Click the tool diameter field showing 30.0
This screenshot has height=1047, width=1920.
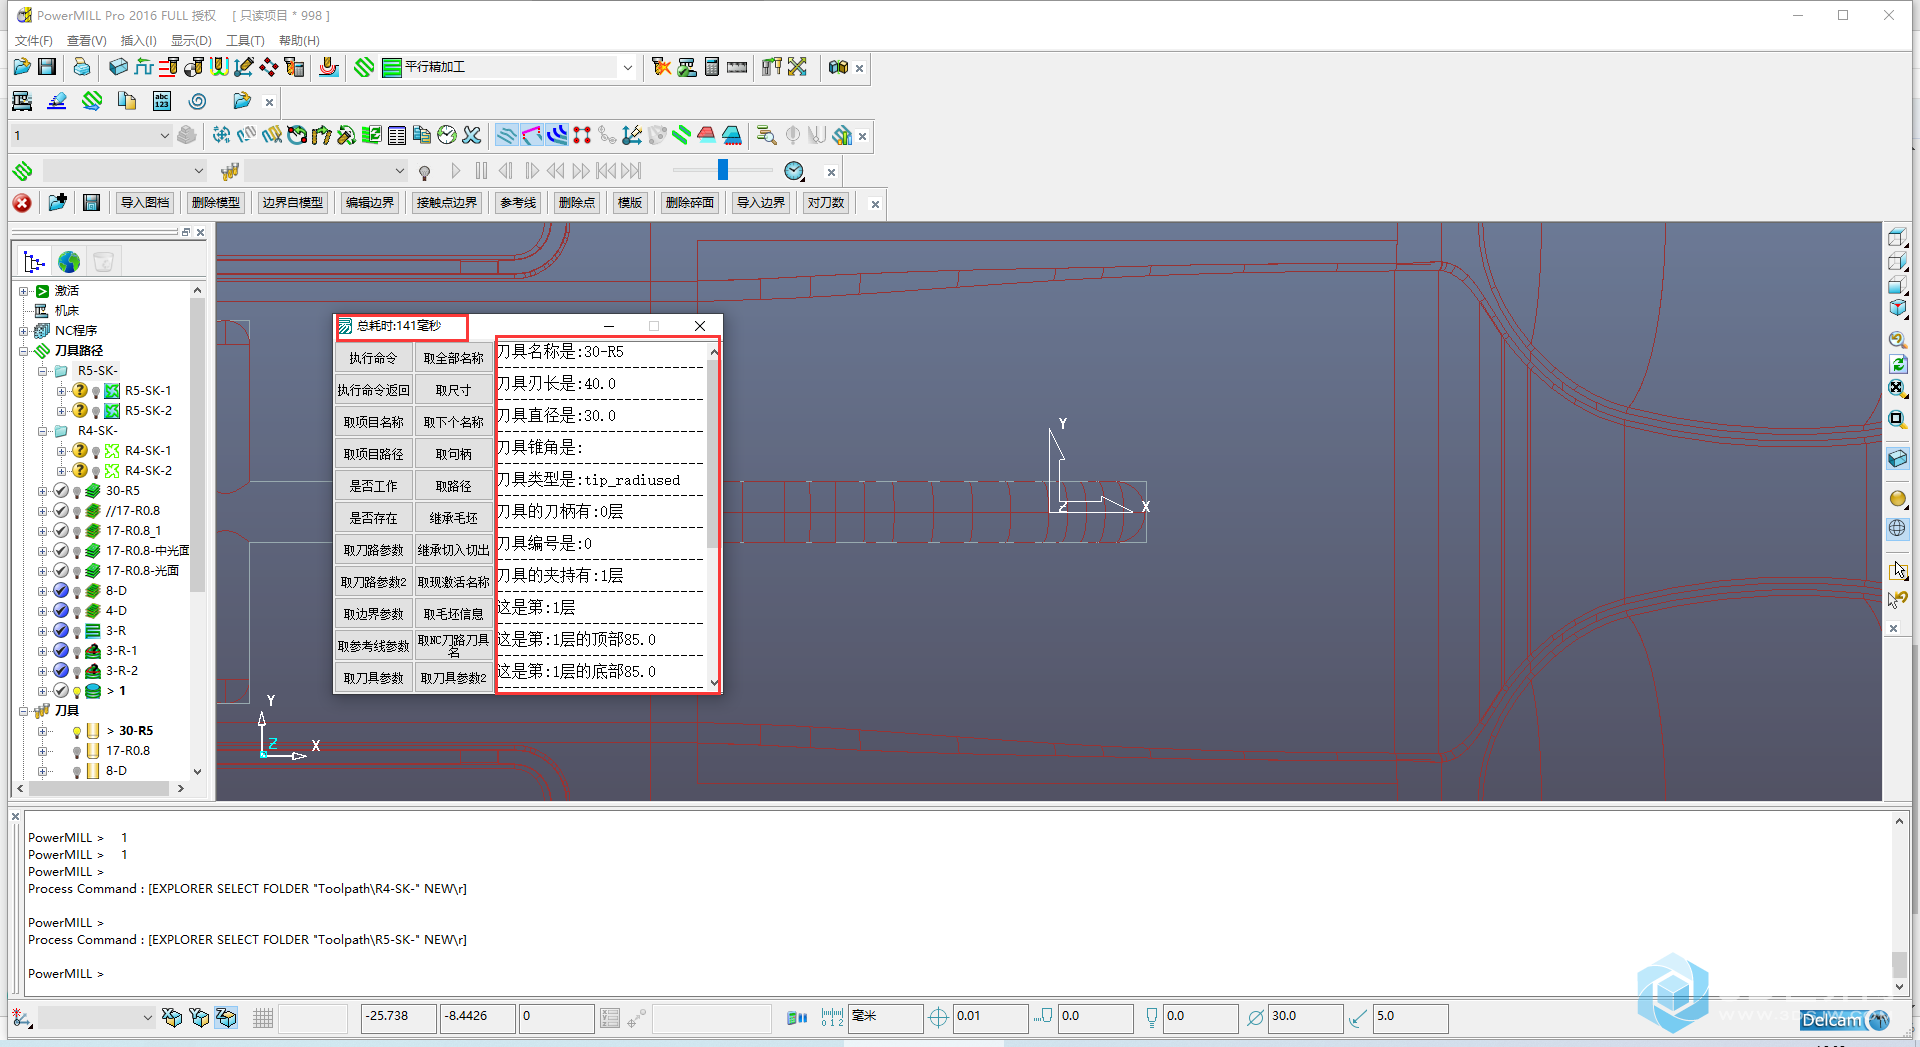(1305, 1017)
